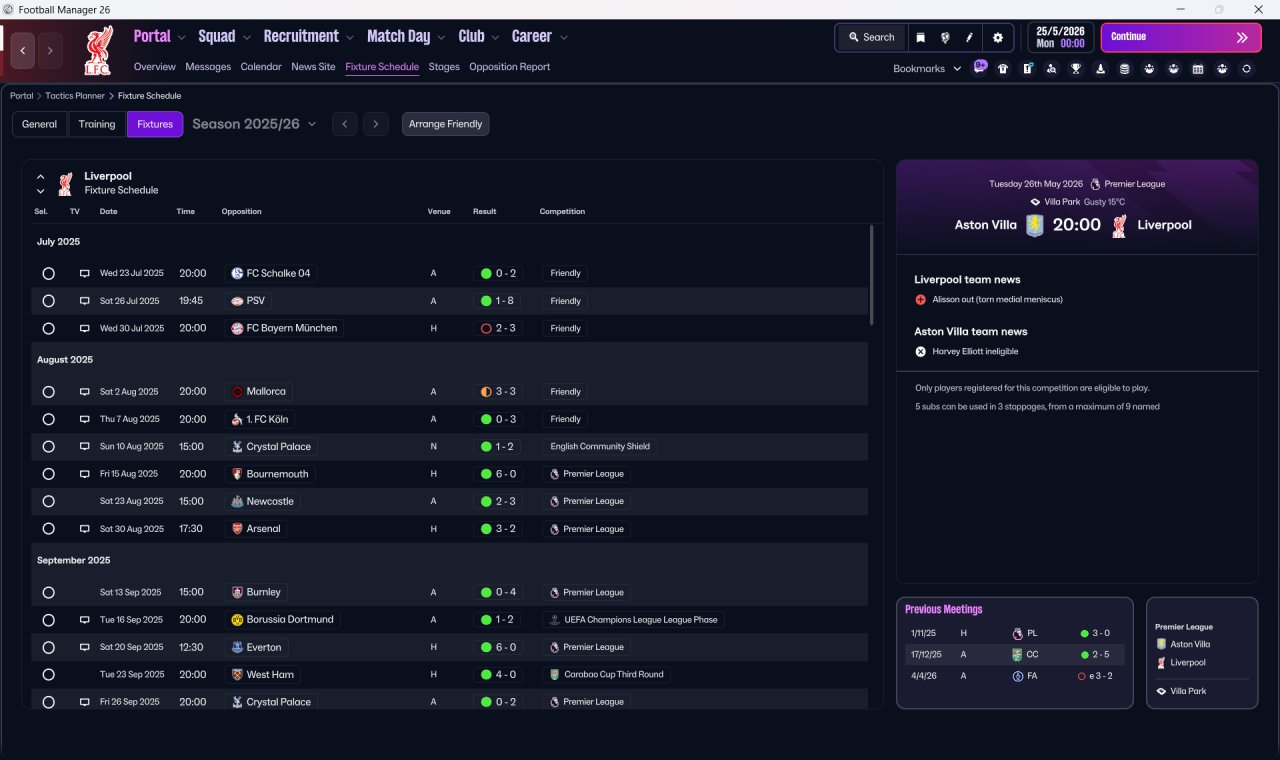Click the Everton opposition name
The height and width of the screenshot is (760, 1280).
264,647
